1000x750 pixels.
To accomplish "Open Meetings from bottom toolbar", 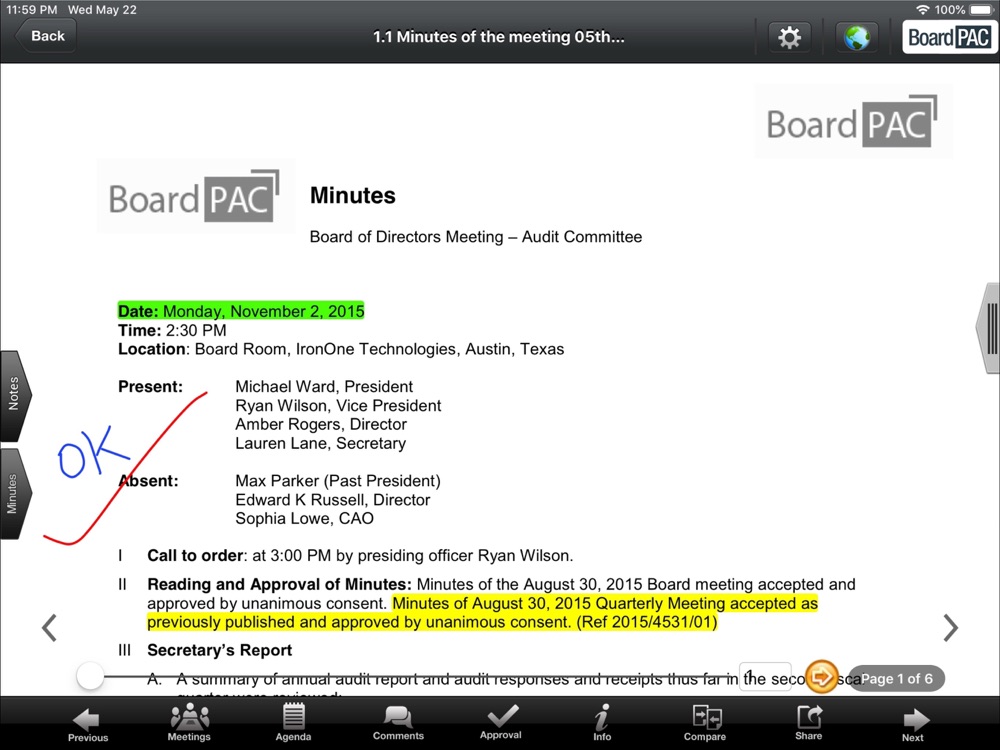I will click(189, 723).
